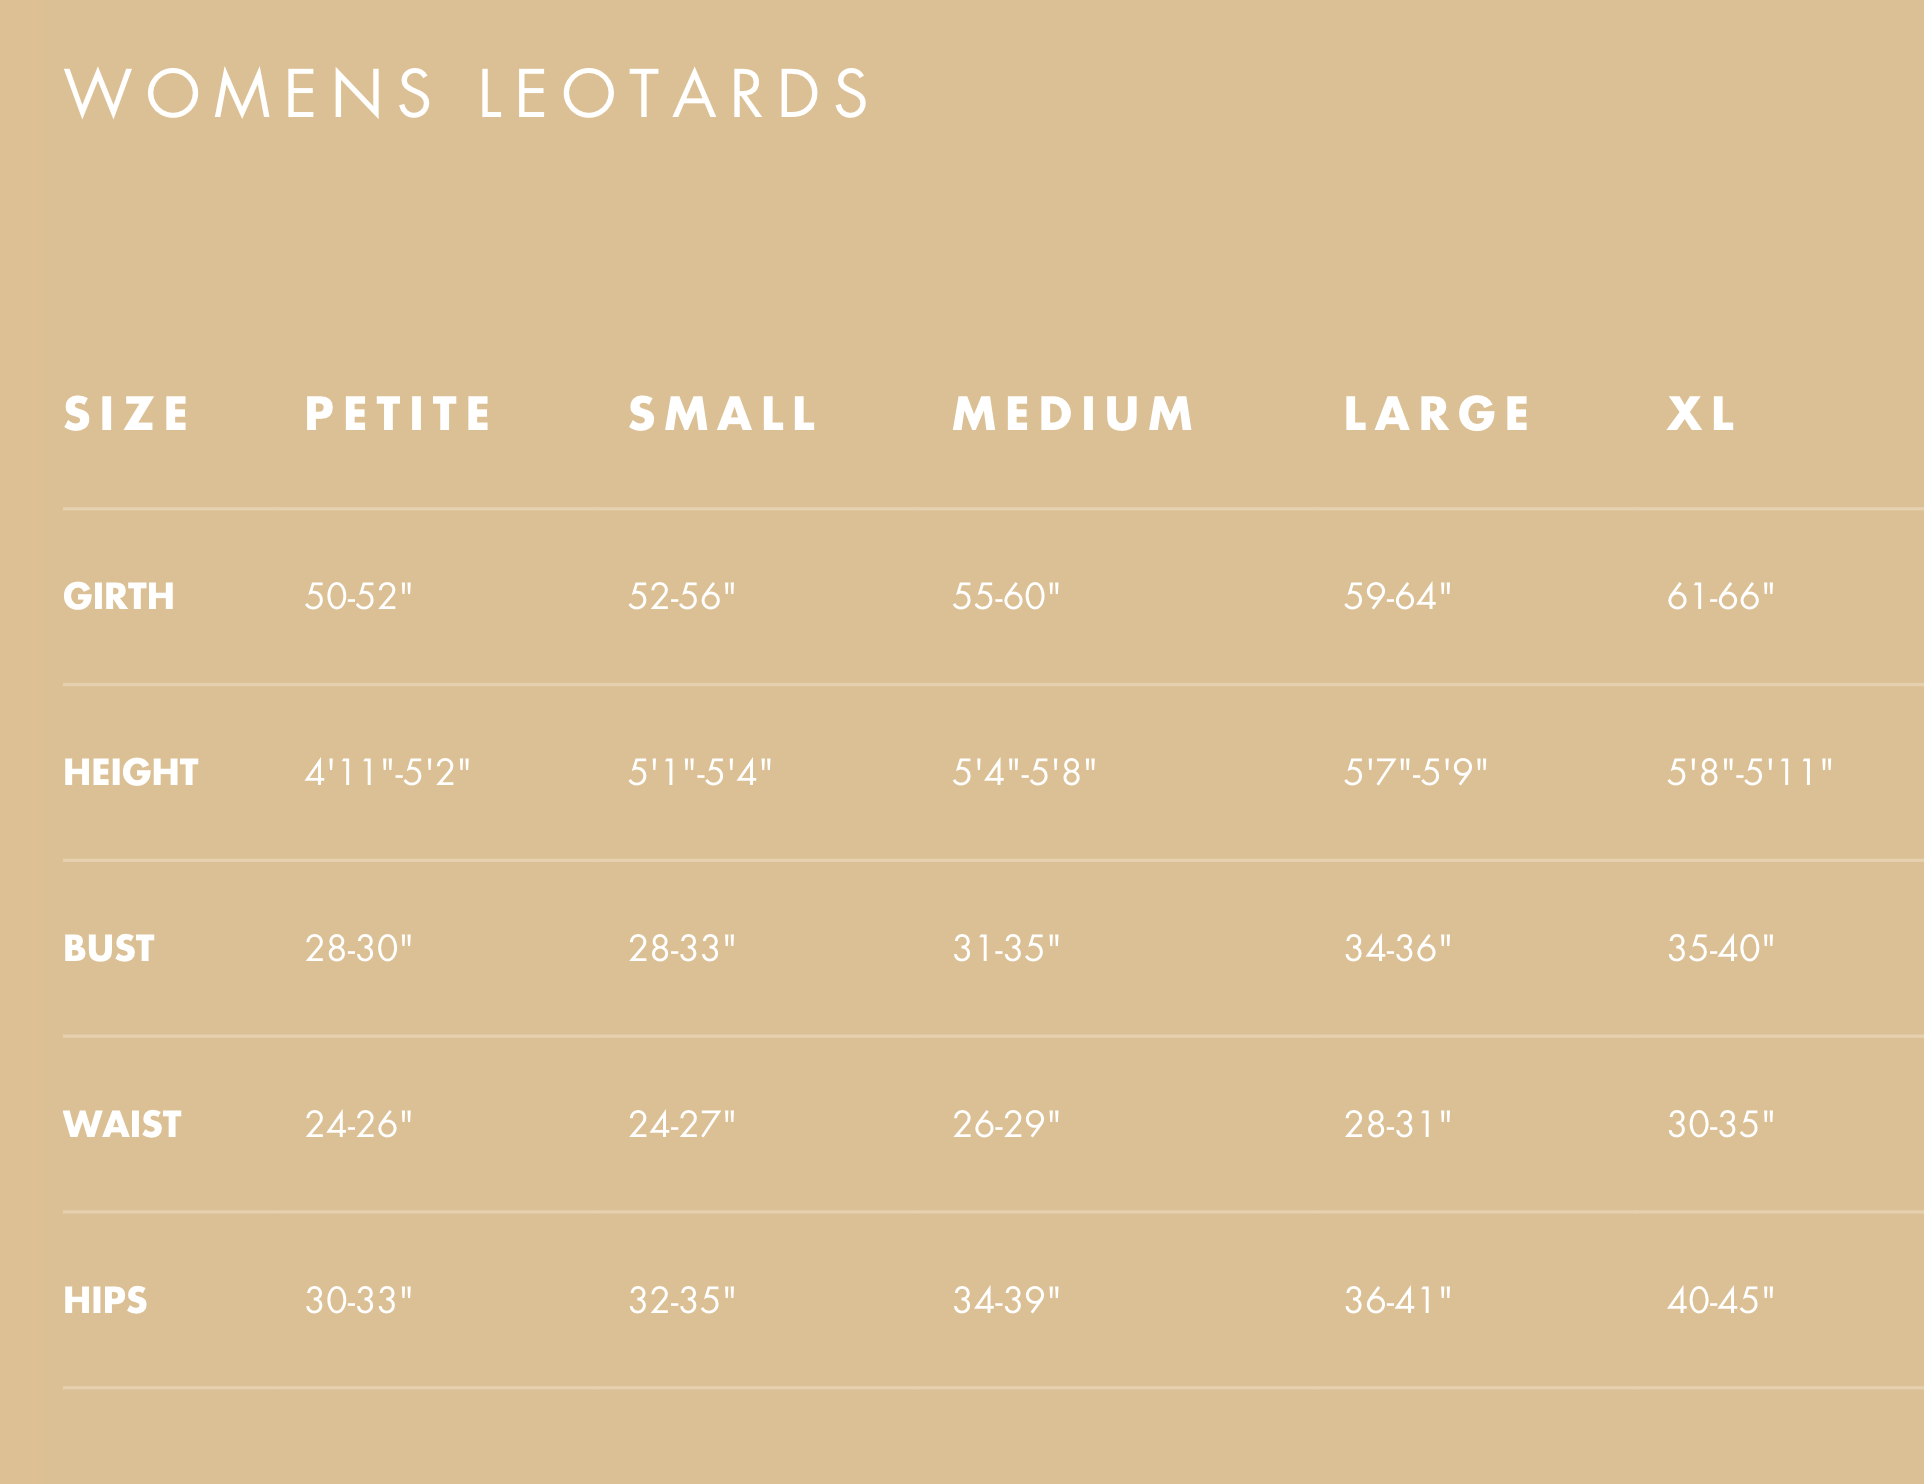The width and height of the screenshot is (1924, 1484).
Task: Select the PETITE column header
Action: point(398,414)
